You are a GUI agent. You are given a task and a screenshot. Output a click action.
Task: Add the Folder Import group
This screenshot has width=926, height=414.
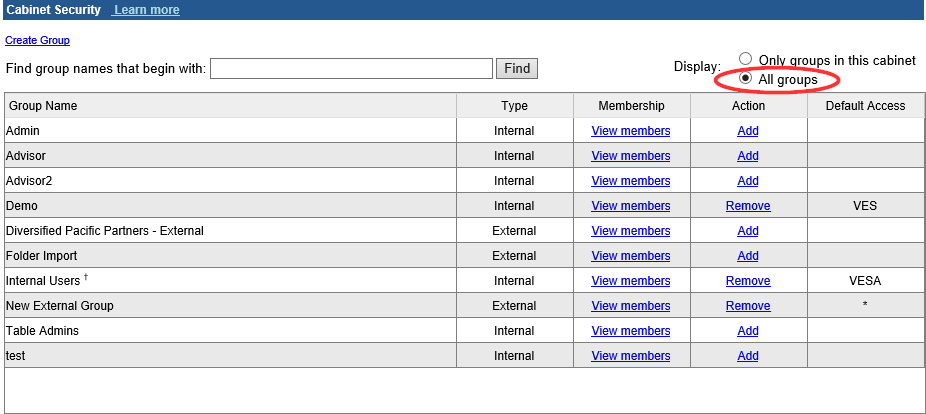point(748,256)
